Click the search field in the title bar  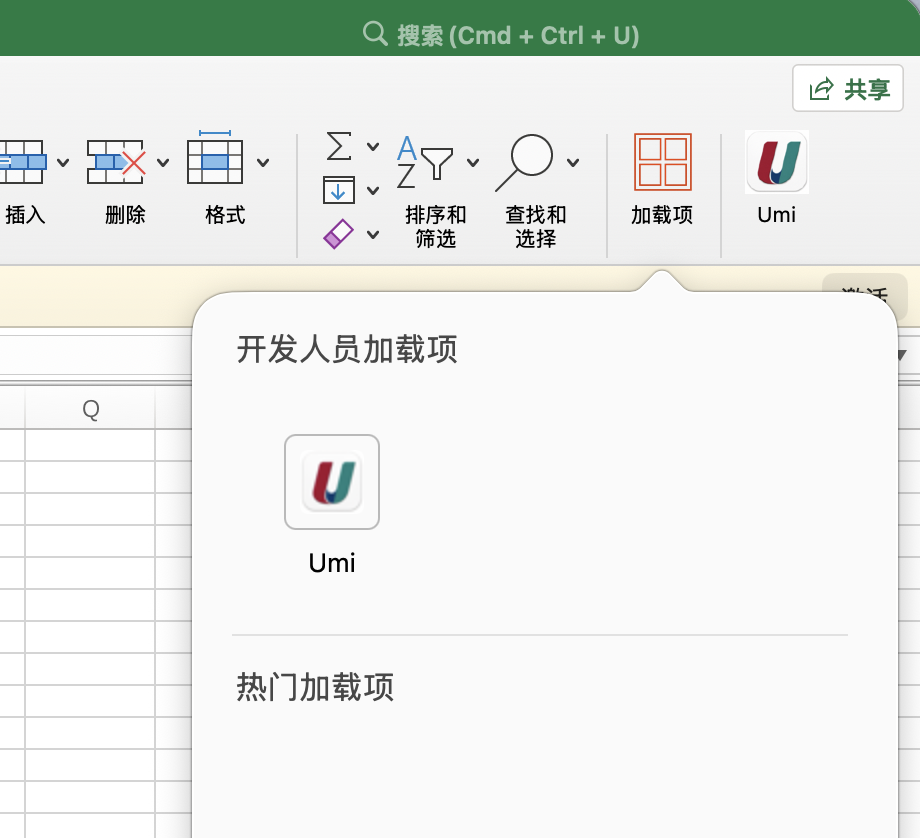[x=500, y=35]
